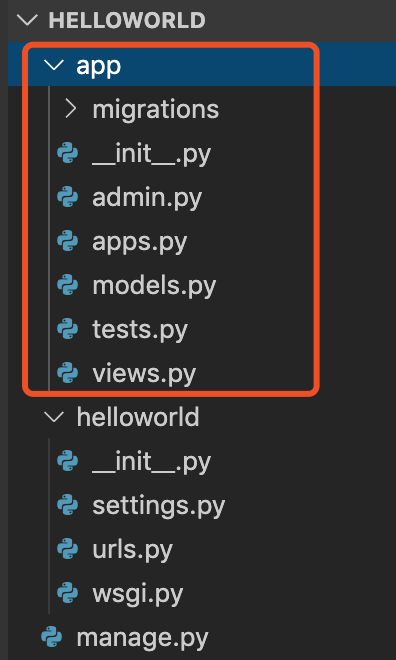Image resolution: width=396 pixels, height=660 pixels.
Task: Click Python icon beside urls.py
Action: (x=68, y=549)
